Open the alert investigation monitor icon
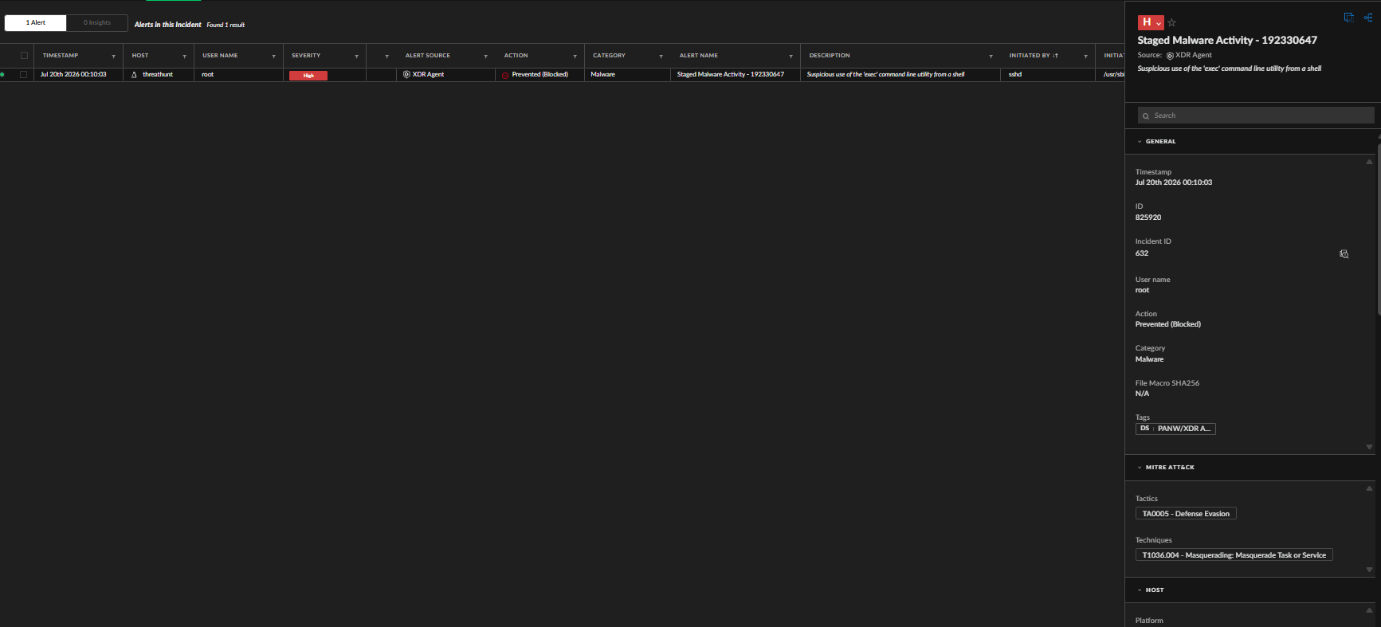This screenshot has height=627, width=1381. point(1349,18)
